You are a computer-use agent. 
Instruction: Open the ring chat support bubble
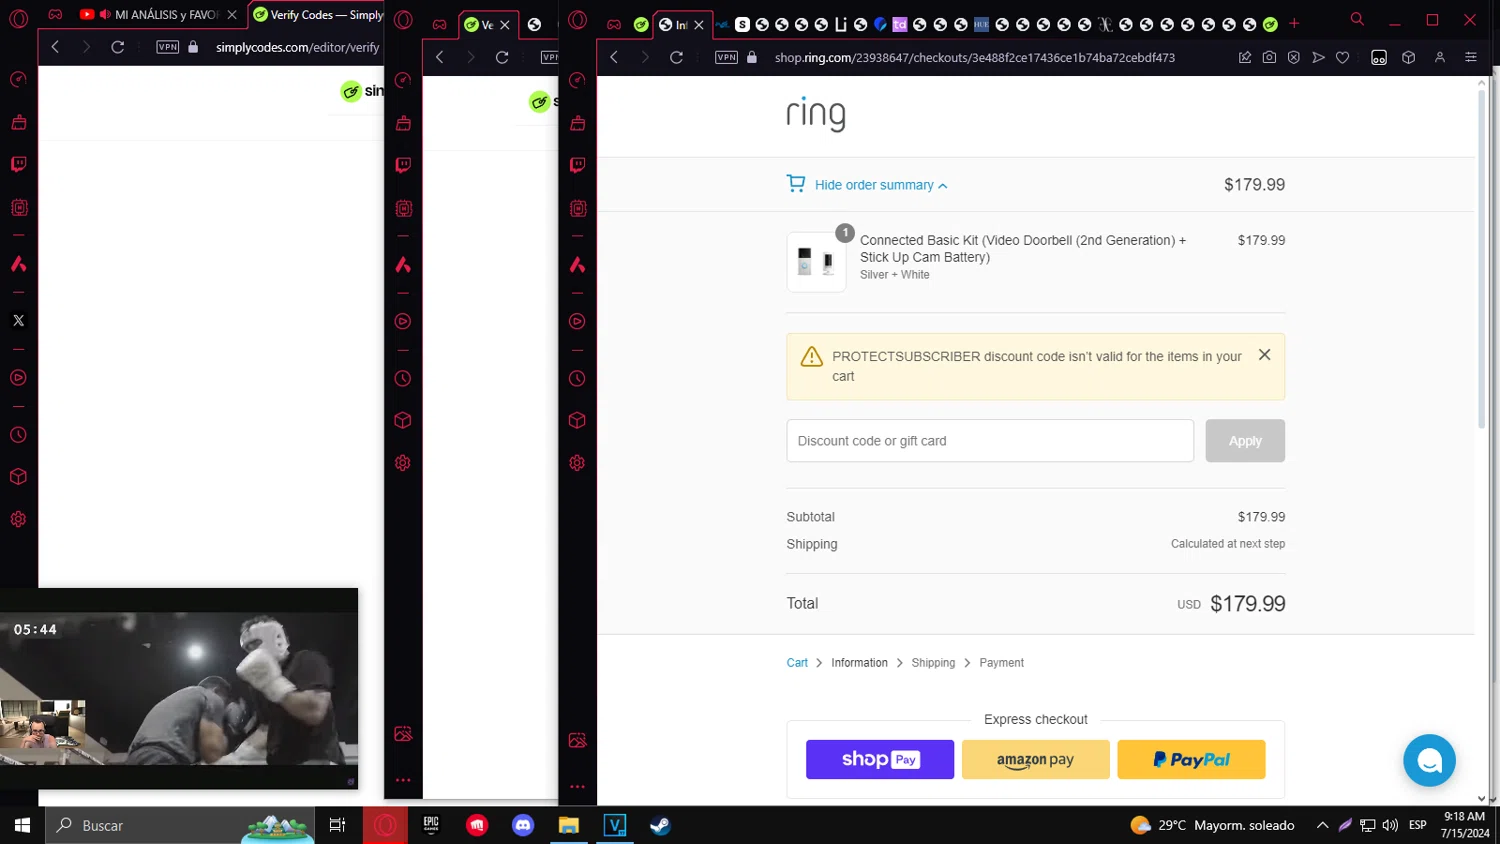point(1429,761)
